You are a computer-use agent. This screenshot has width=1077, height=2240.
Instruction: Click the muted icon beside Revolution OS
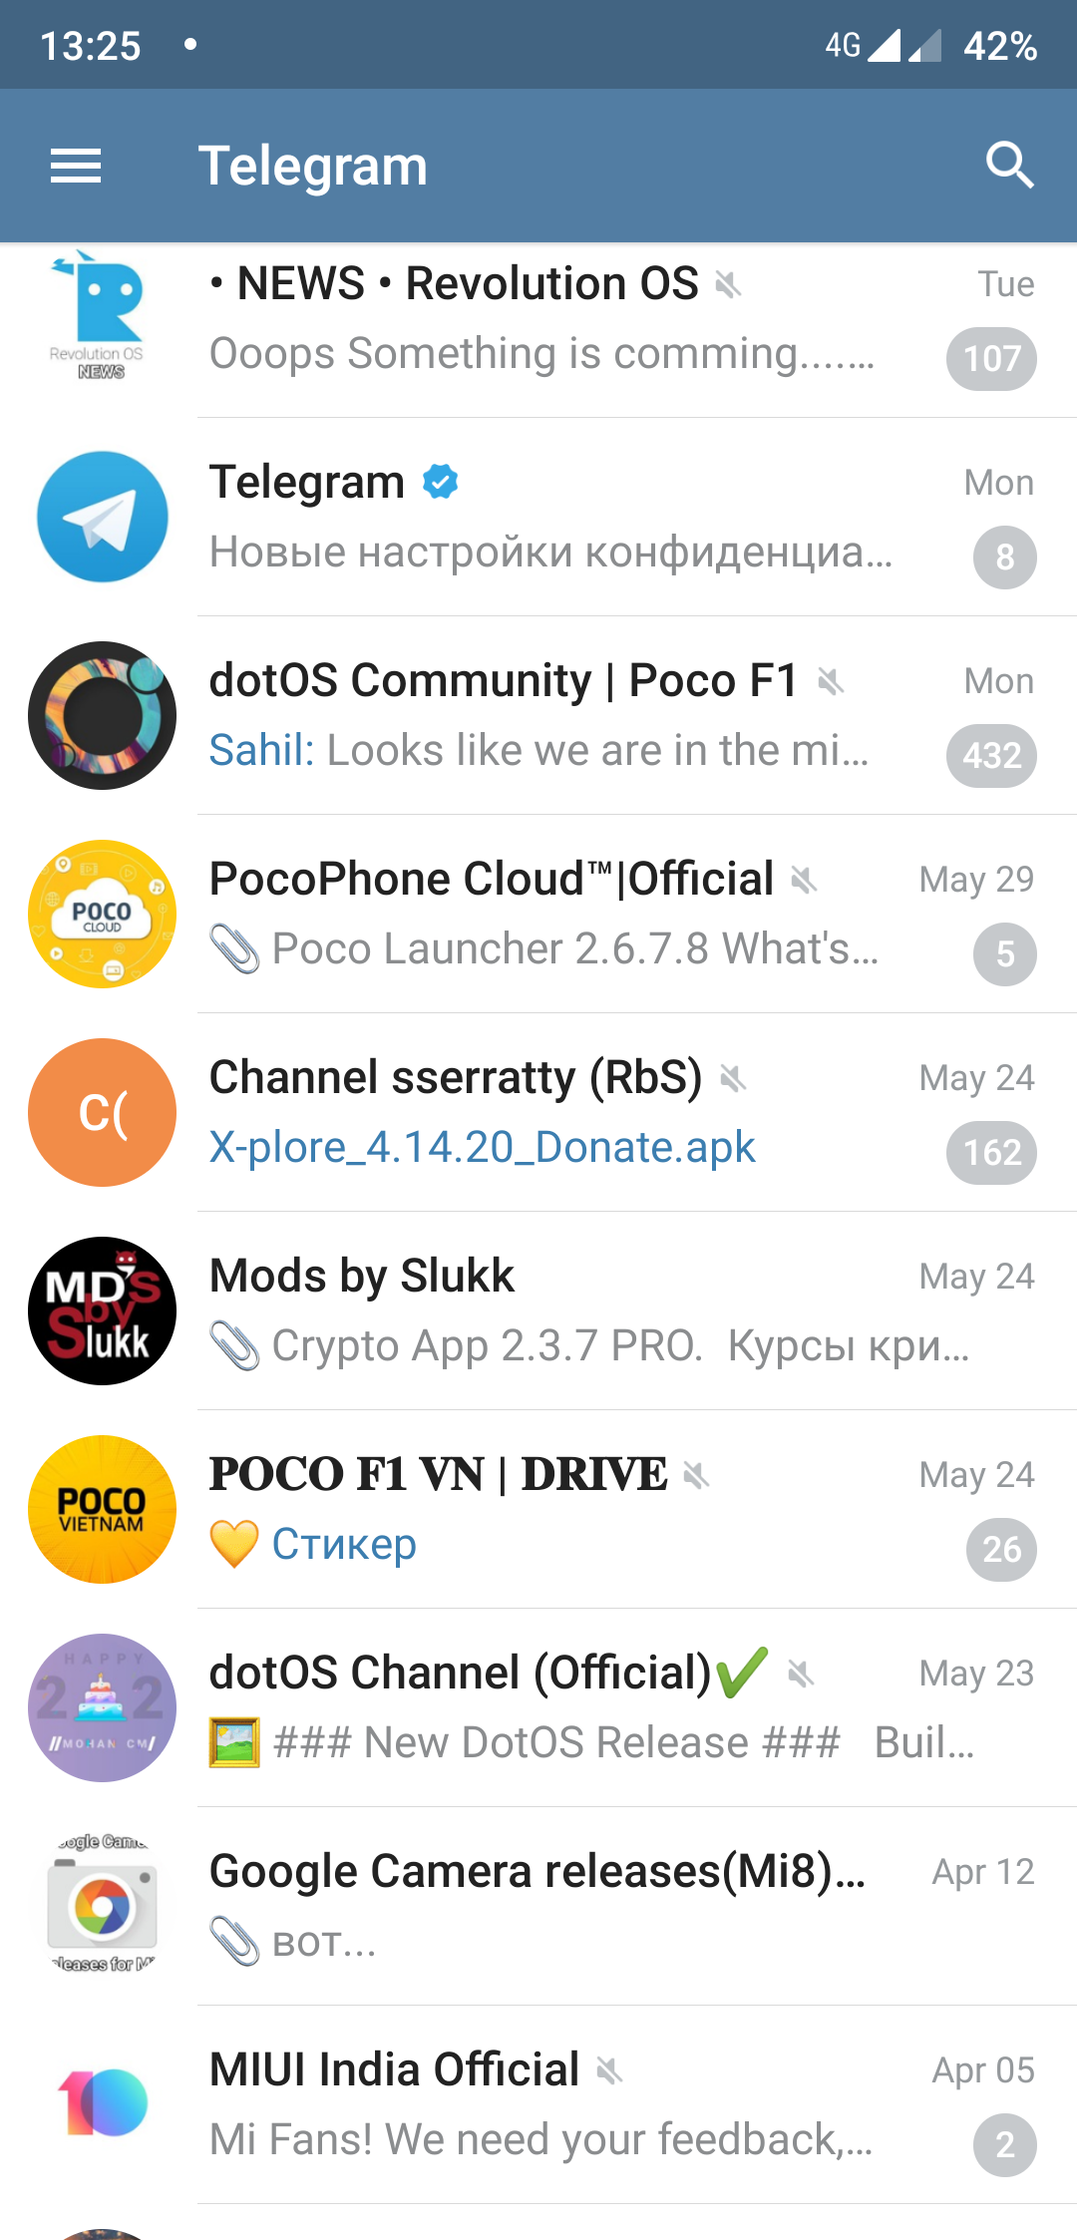(x=728, y=285)
